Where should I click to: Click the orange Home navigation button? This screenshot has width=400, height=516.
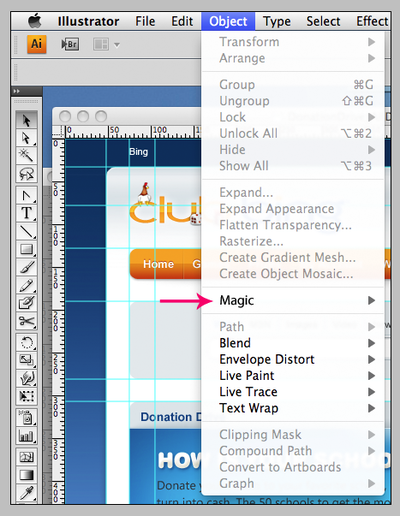pos(158,264)
